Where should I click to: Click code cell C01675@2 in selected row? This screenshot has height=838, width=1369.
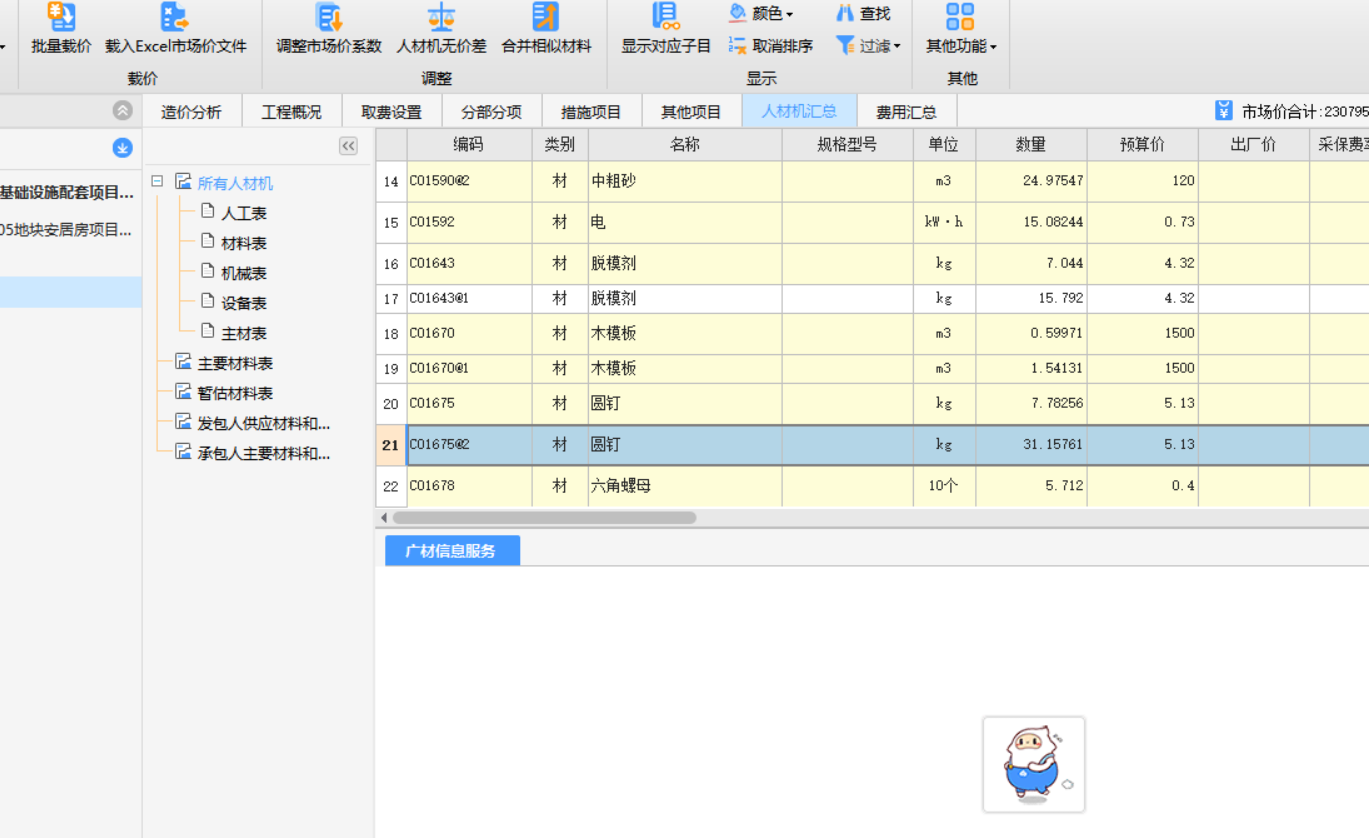click(469, 444)
